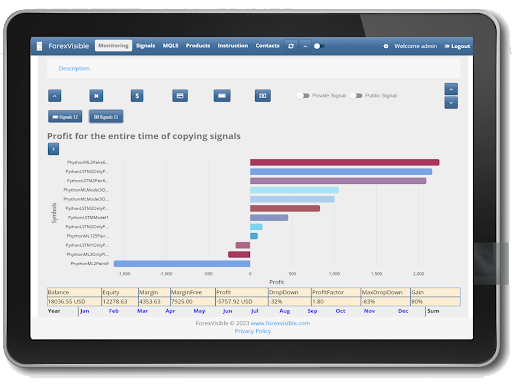Viewport: 512px width, 384px height.
Task: Open the Signals menu item
Action: (x=145, y=46)
